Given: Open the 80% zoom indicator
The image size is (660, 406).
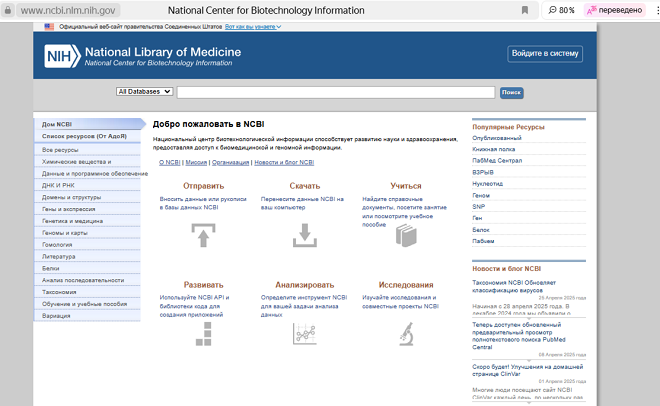Looking at the screenshot, I should point(562,10).
